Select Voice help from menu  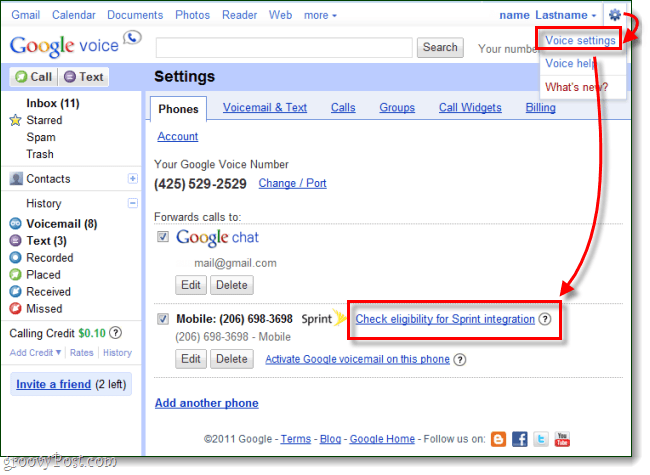click(x=570, y=63)
